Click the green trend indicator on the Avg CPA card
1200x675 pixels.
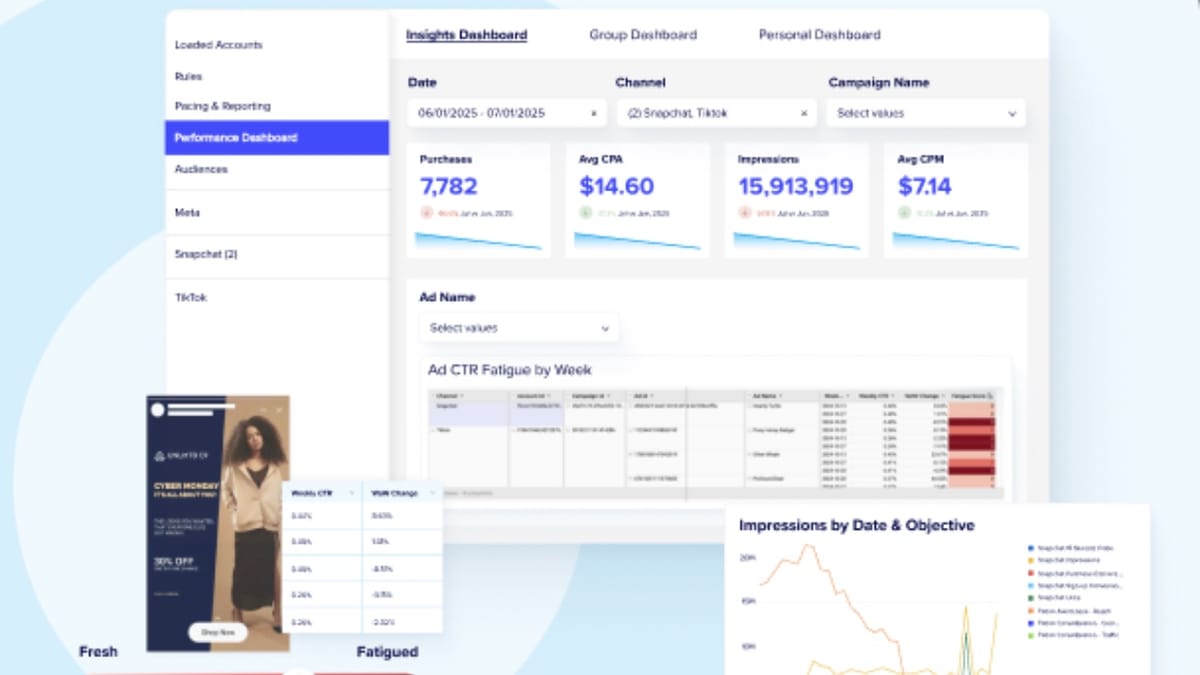588,213
